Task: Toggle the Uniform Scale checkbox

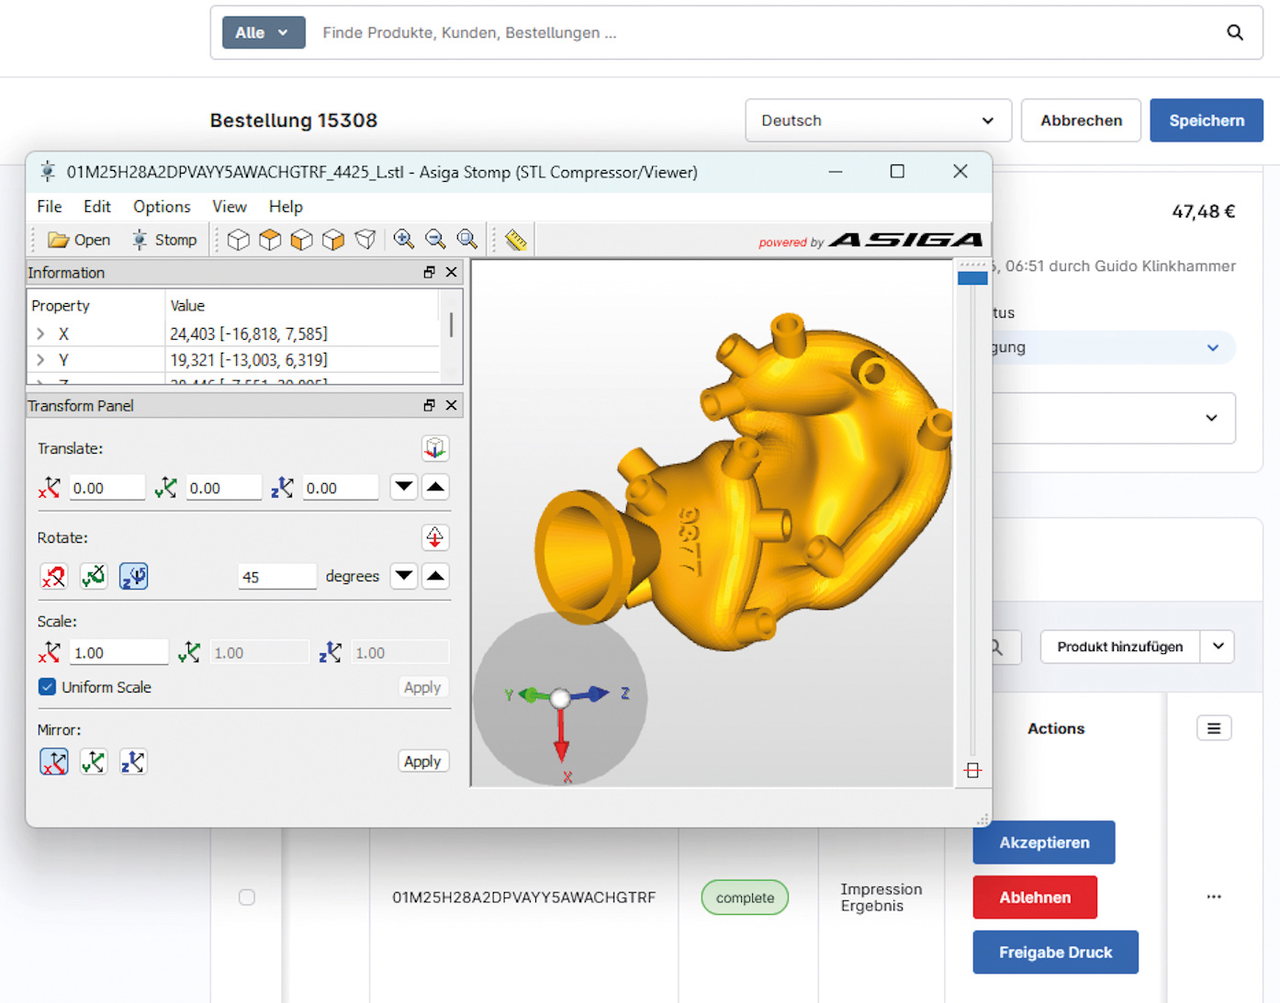Action: pos(47,687)
